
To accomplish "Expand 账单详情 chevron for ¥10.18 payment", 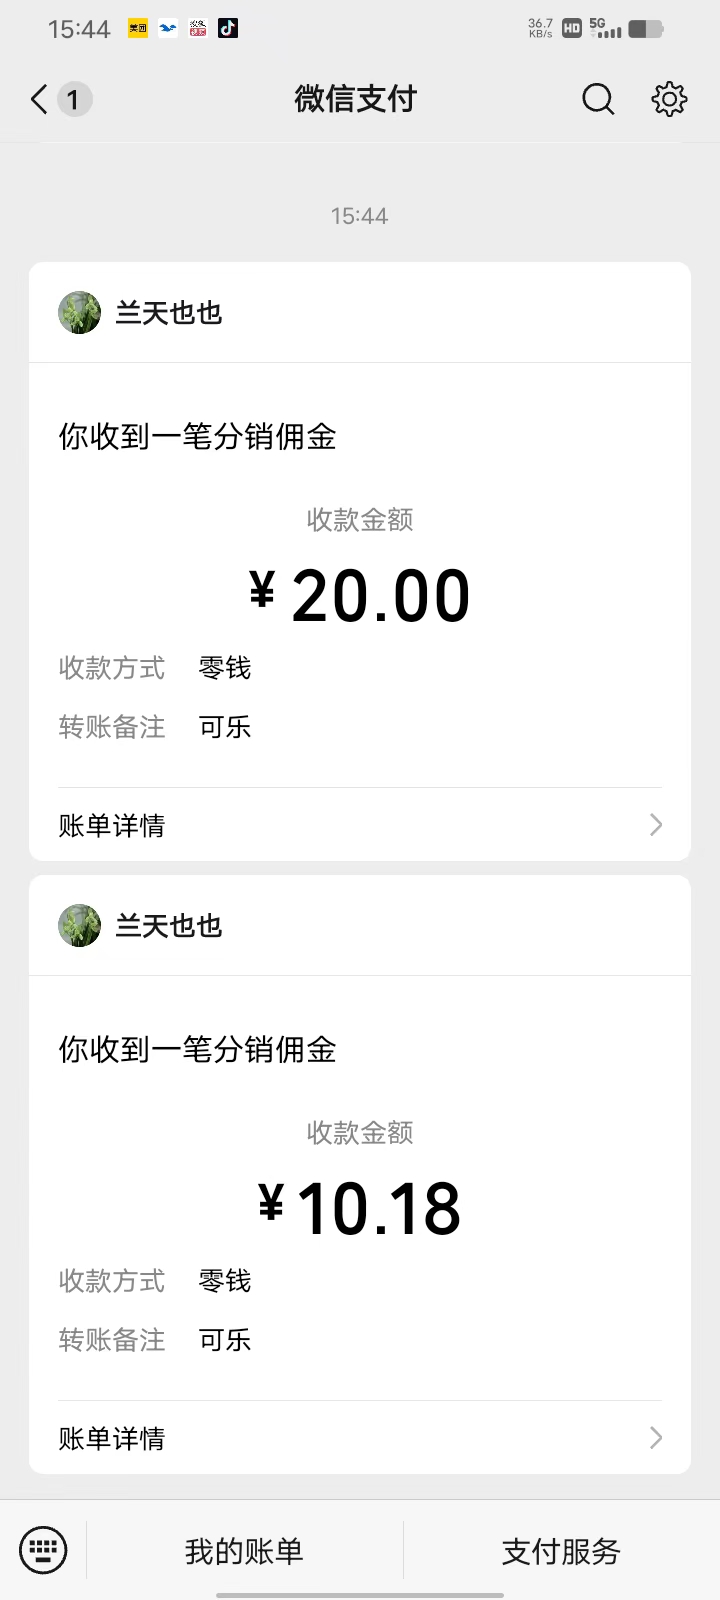I will pyautogui.click(x=656, y=1438).
